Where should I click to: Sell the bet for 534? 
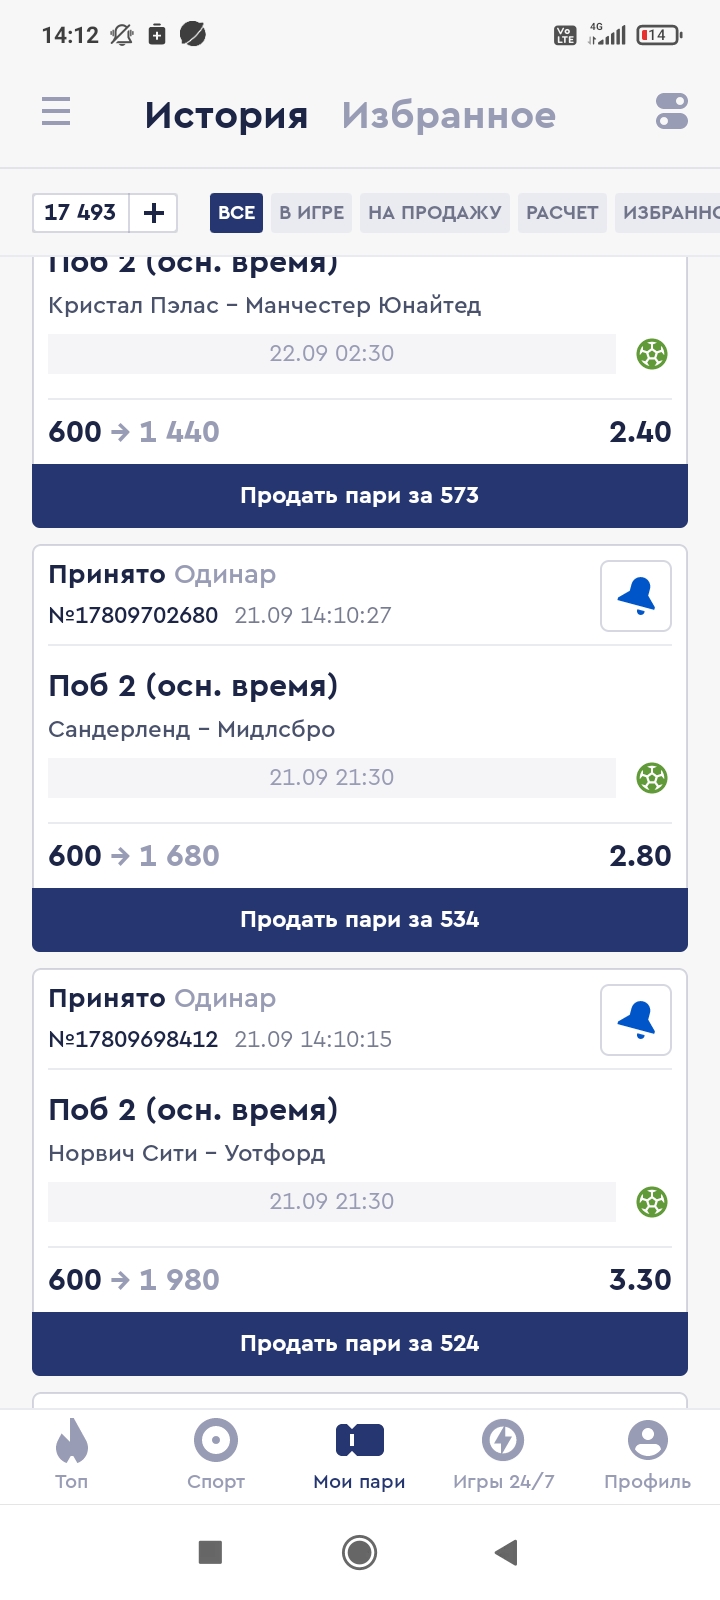360,920
